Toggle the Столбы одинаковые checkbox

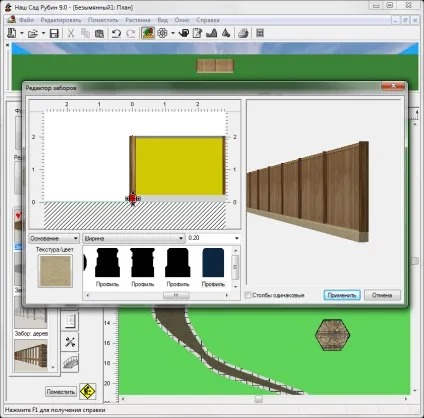pyautogui.click(x=248, y=295)
